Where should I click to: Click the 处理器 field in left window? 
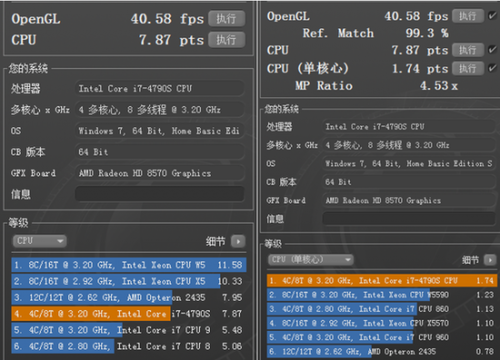tap(159, 88)
